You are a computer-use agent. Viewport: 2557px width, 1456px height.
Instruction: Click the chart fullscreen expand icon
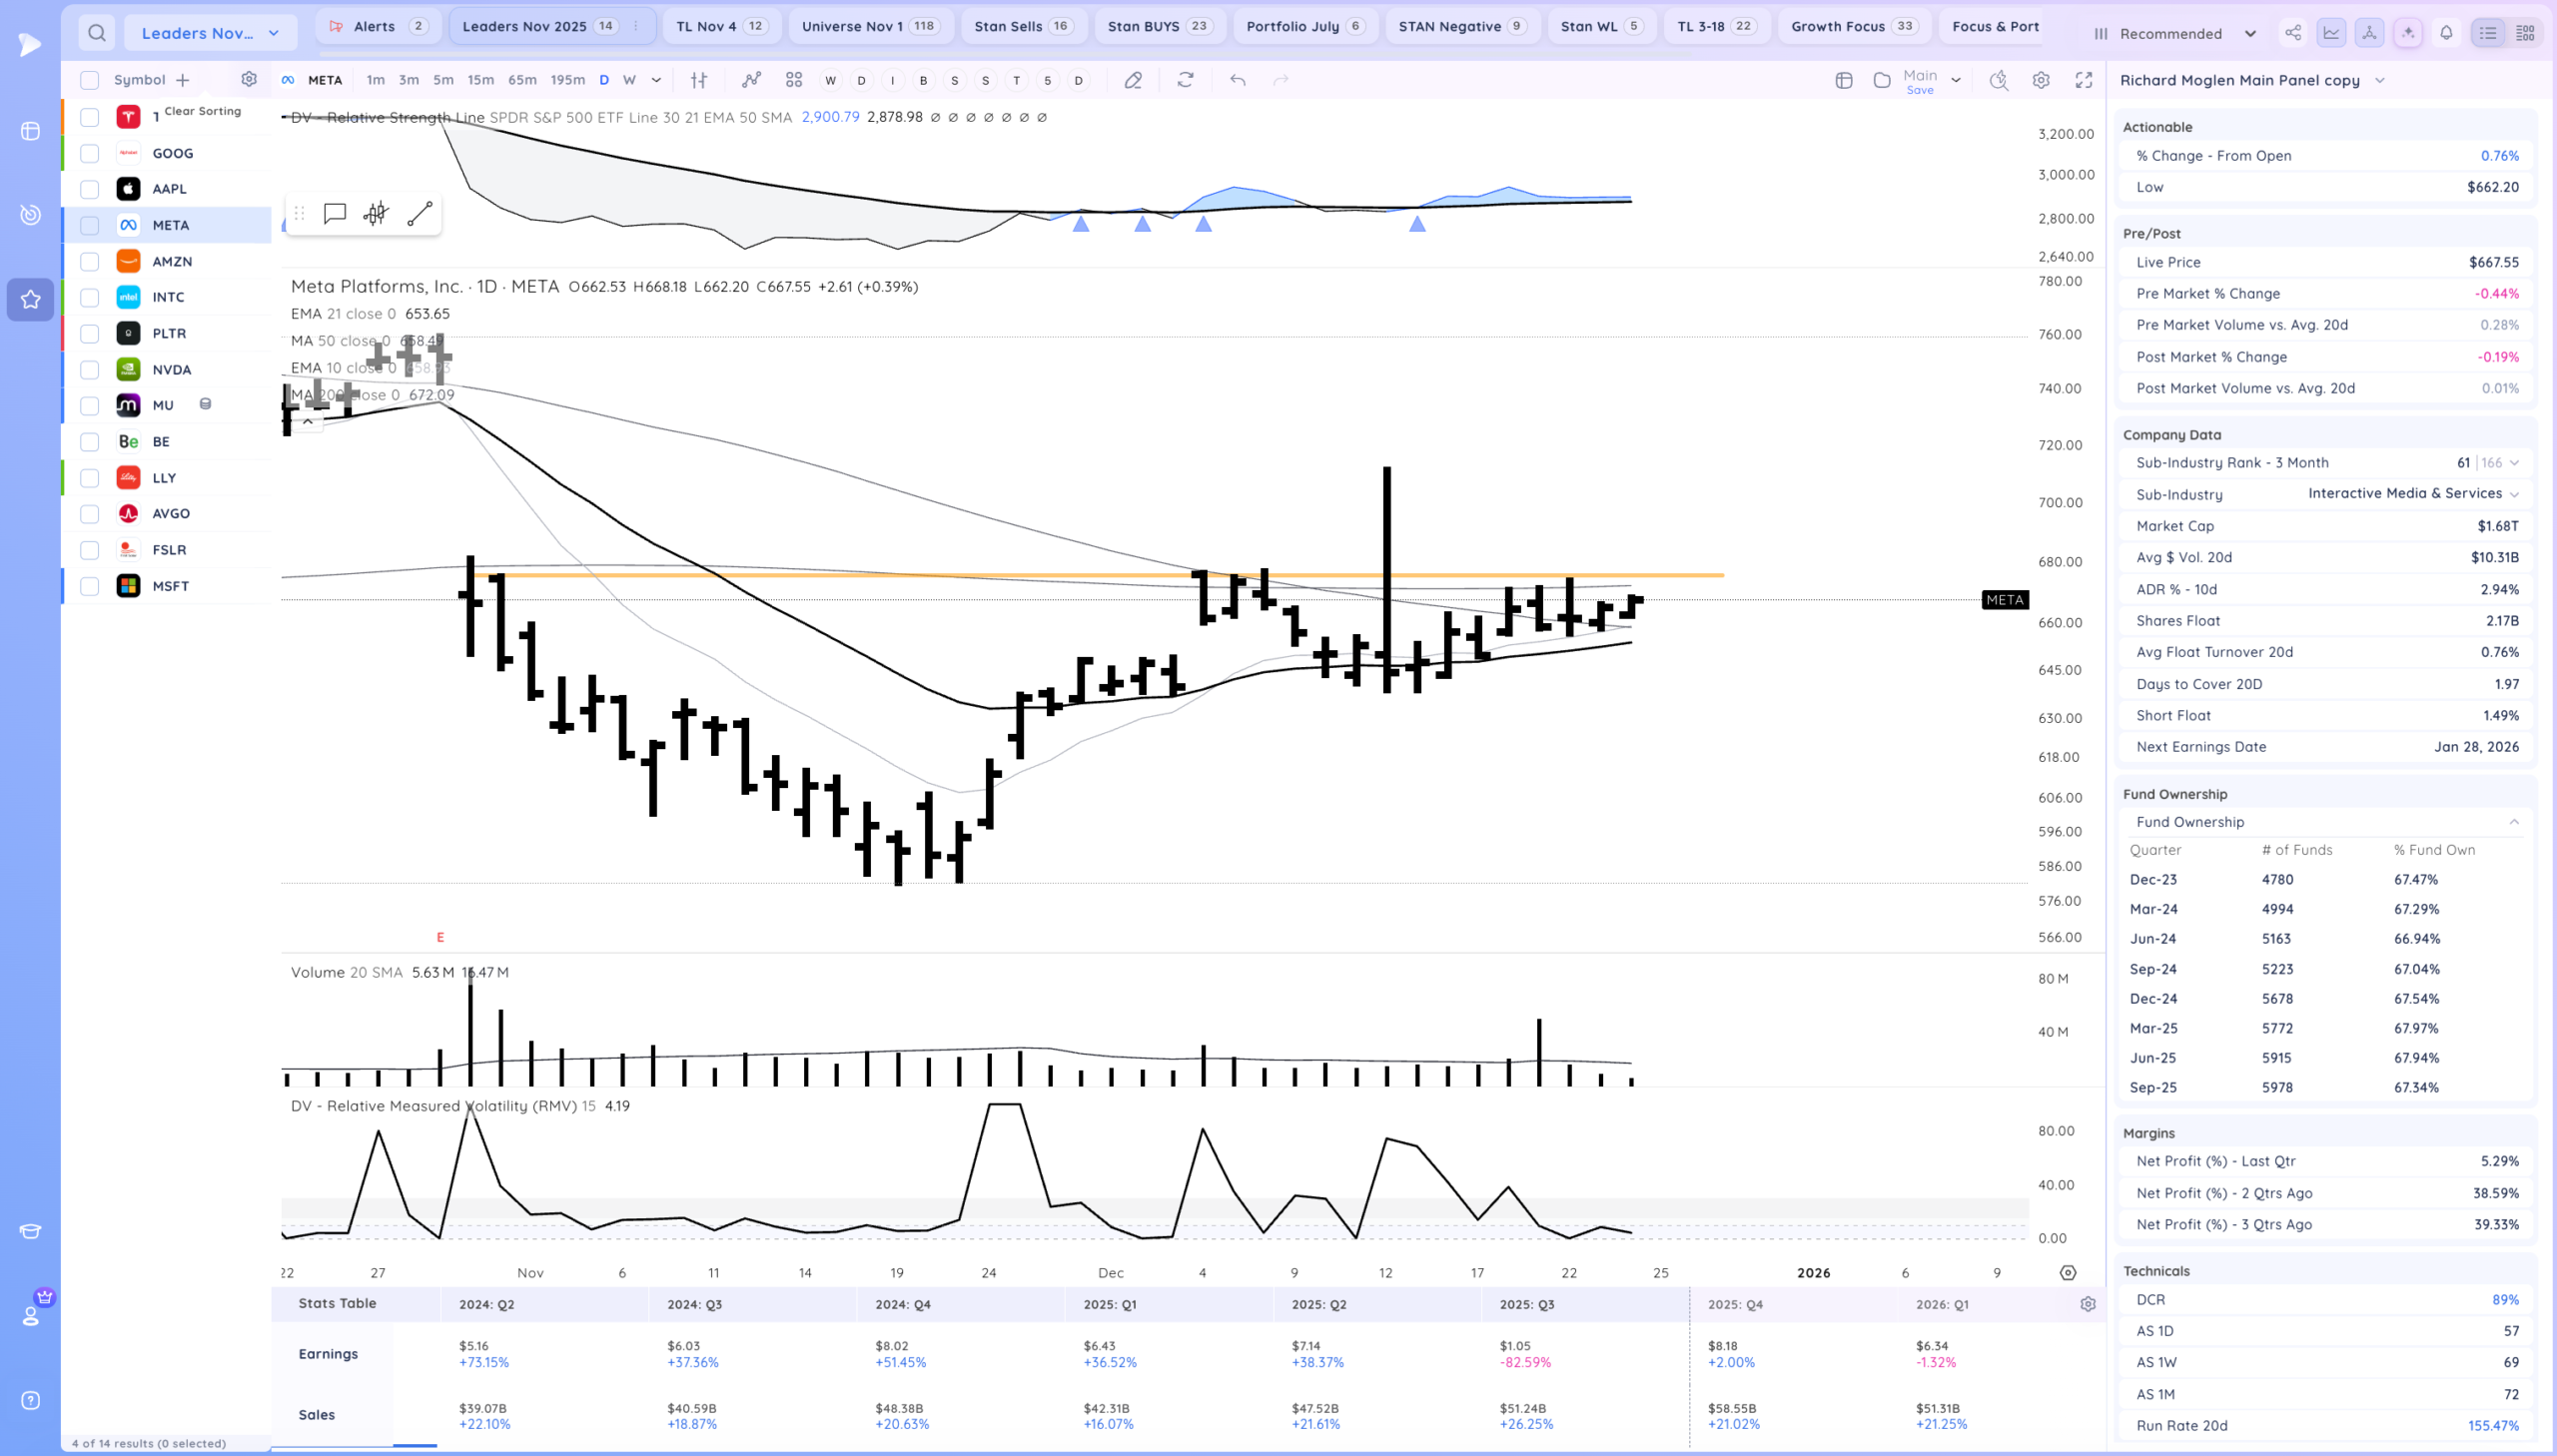pos(2083,80)
